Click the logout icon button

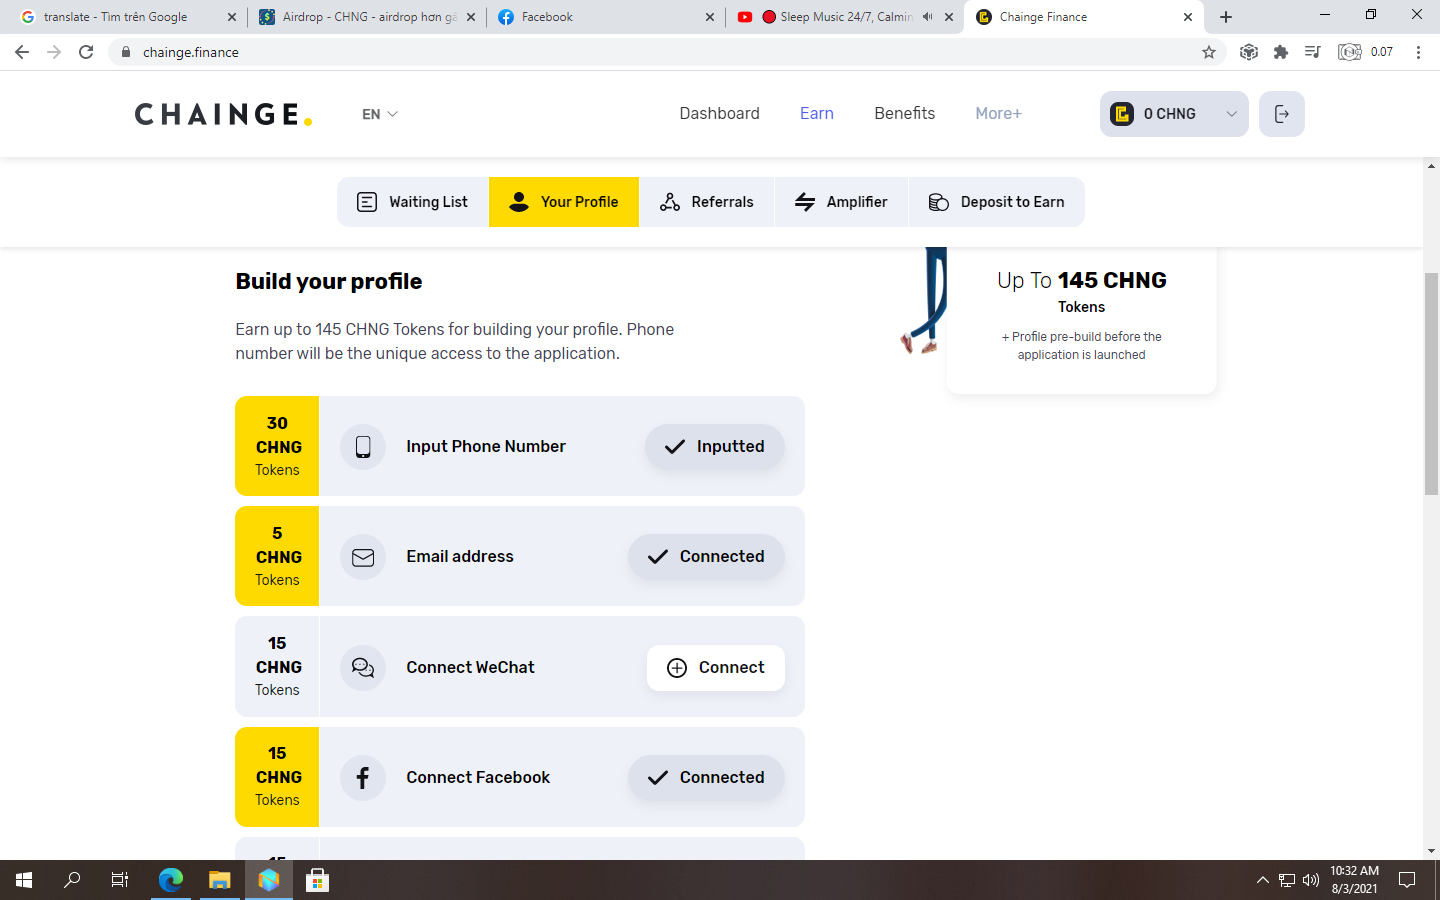1281,114
